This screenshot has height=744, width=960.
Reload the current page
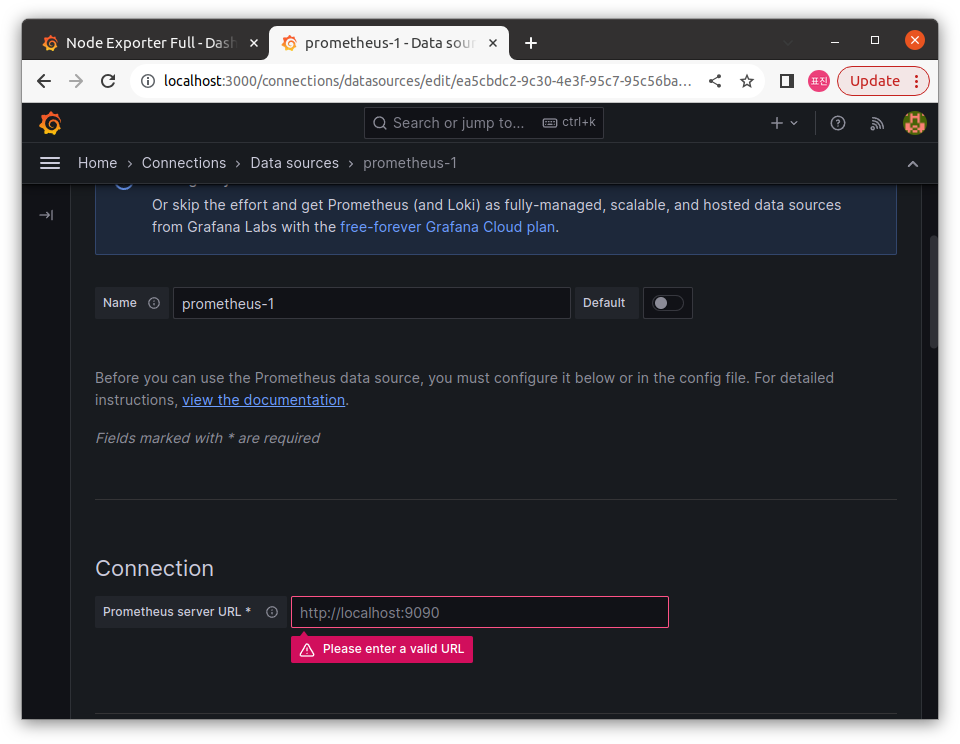point(108,81)
